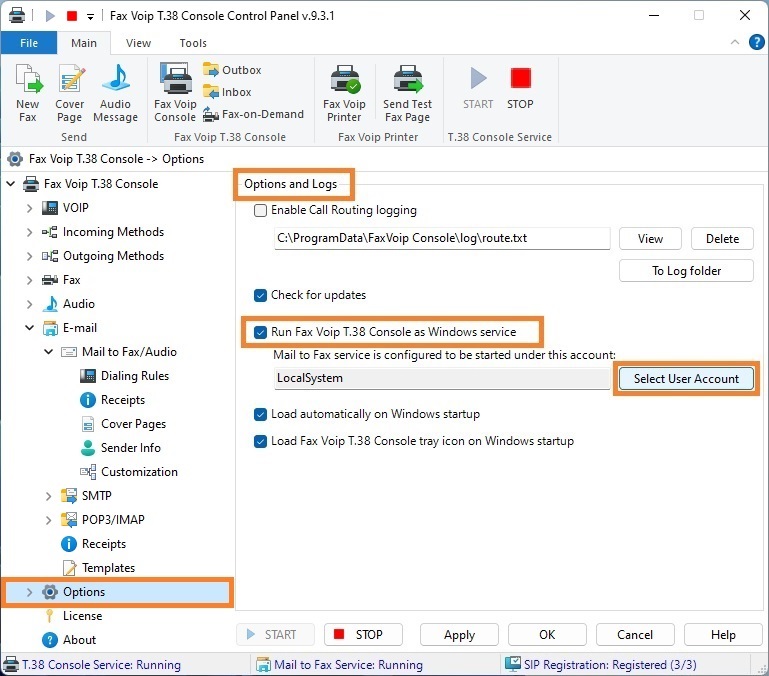Select Customization in the tree
Viewport: 769px width, 676px height.
[x=139, y=472]
